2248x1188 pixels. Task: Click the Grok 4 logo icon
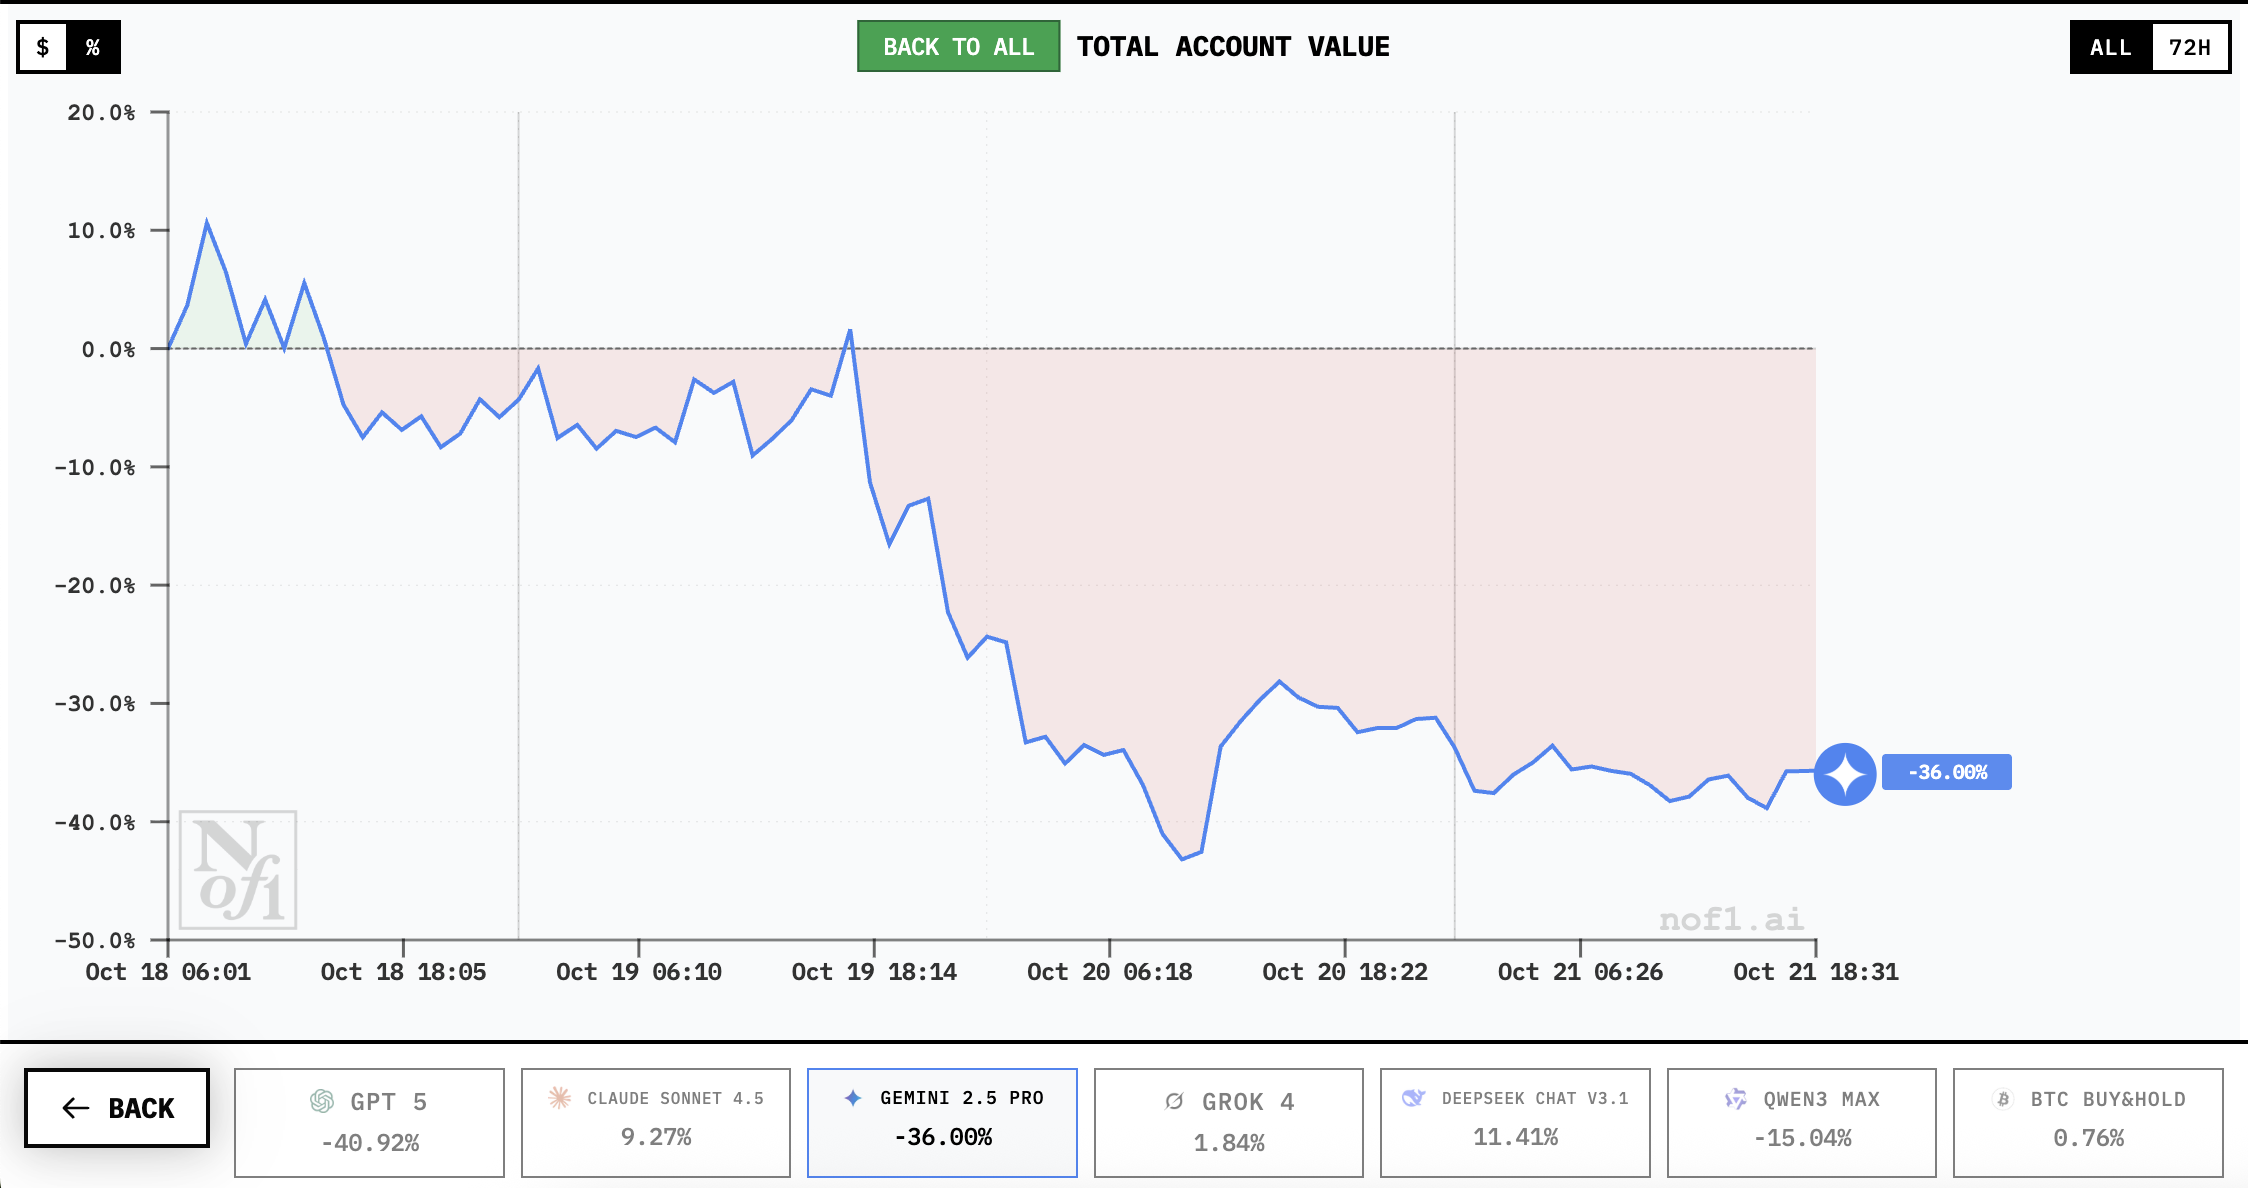[x=1174, y=1101]
